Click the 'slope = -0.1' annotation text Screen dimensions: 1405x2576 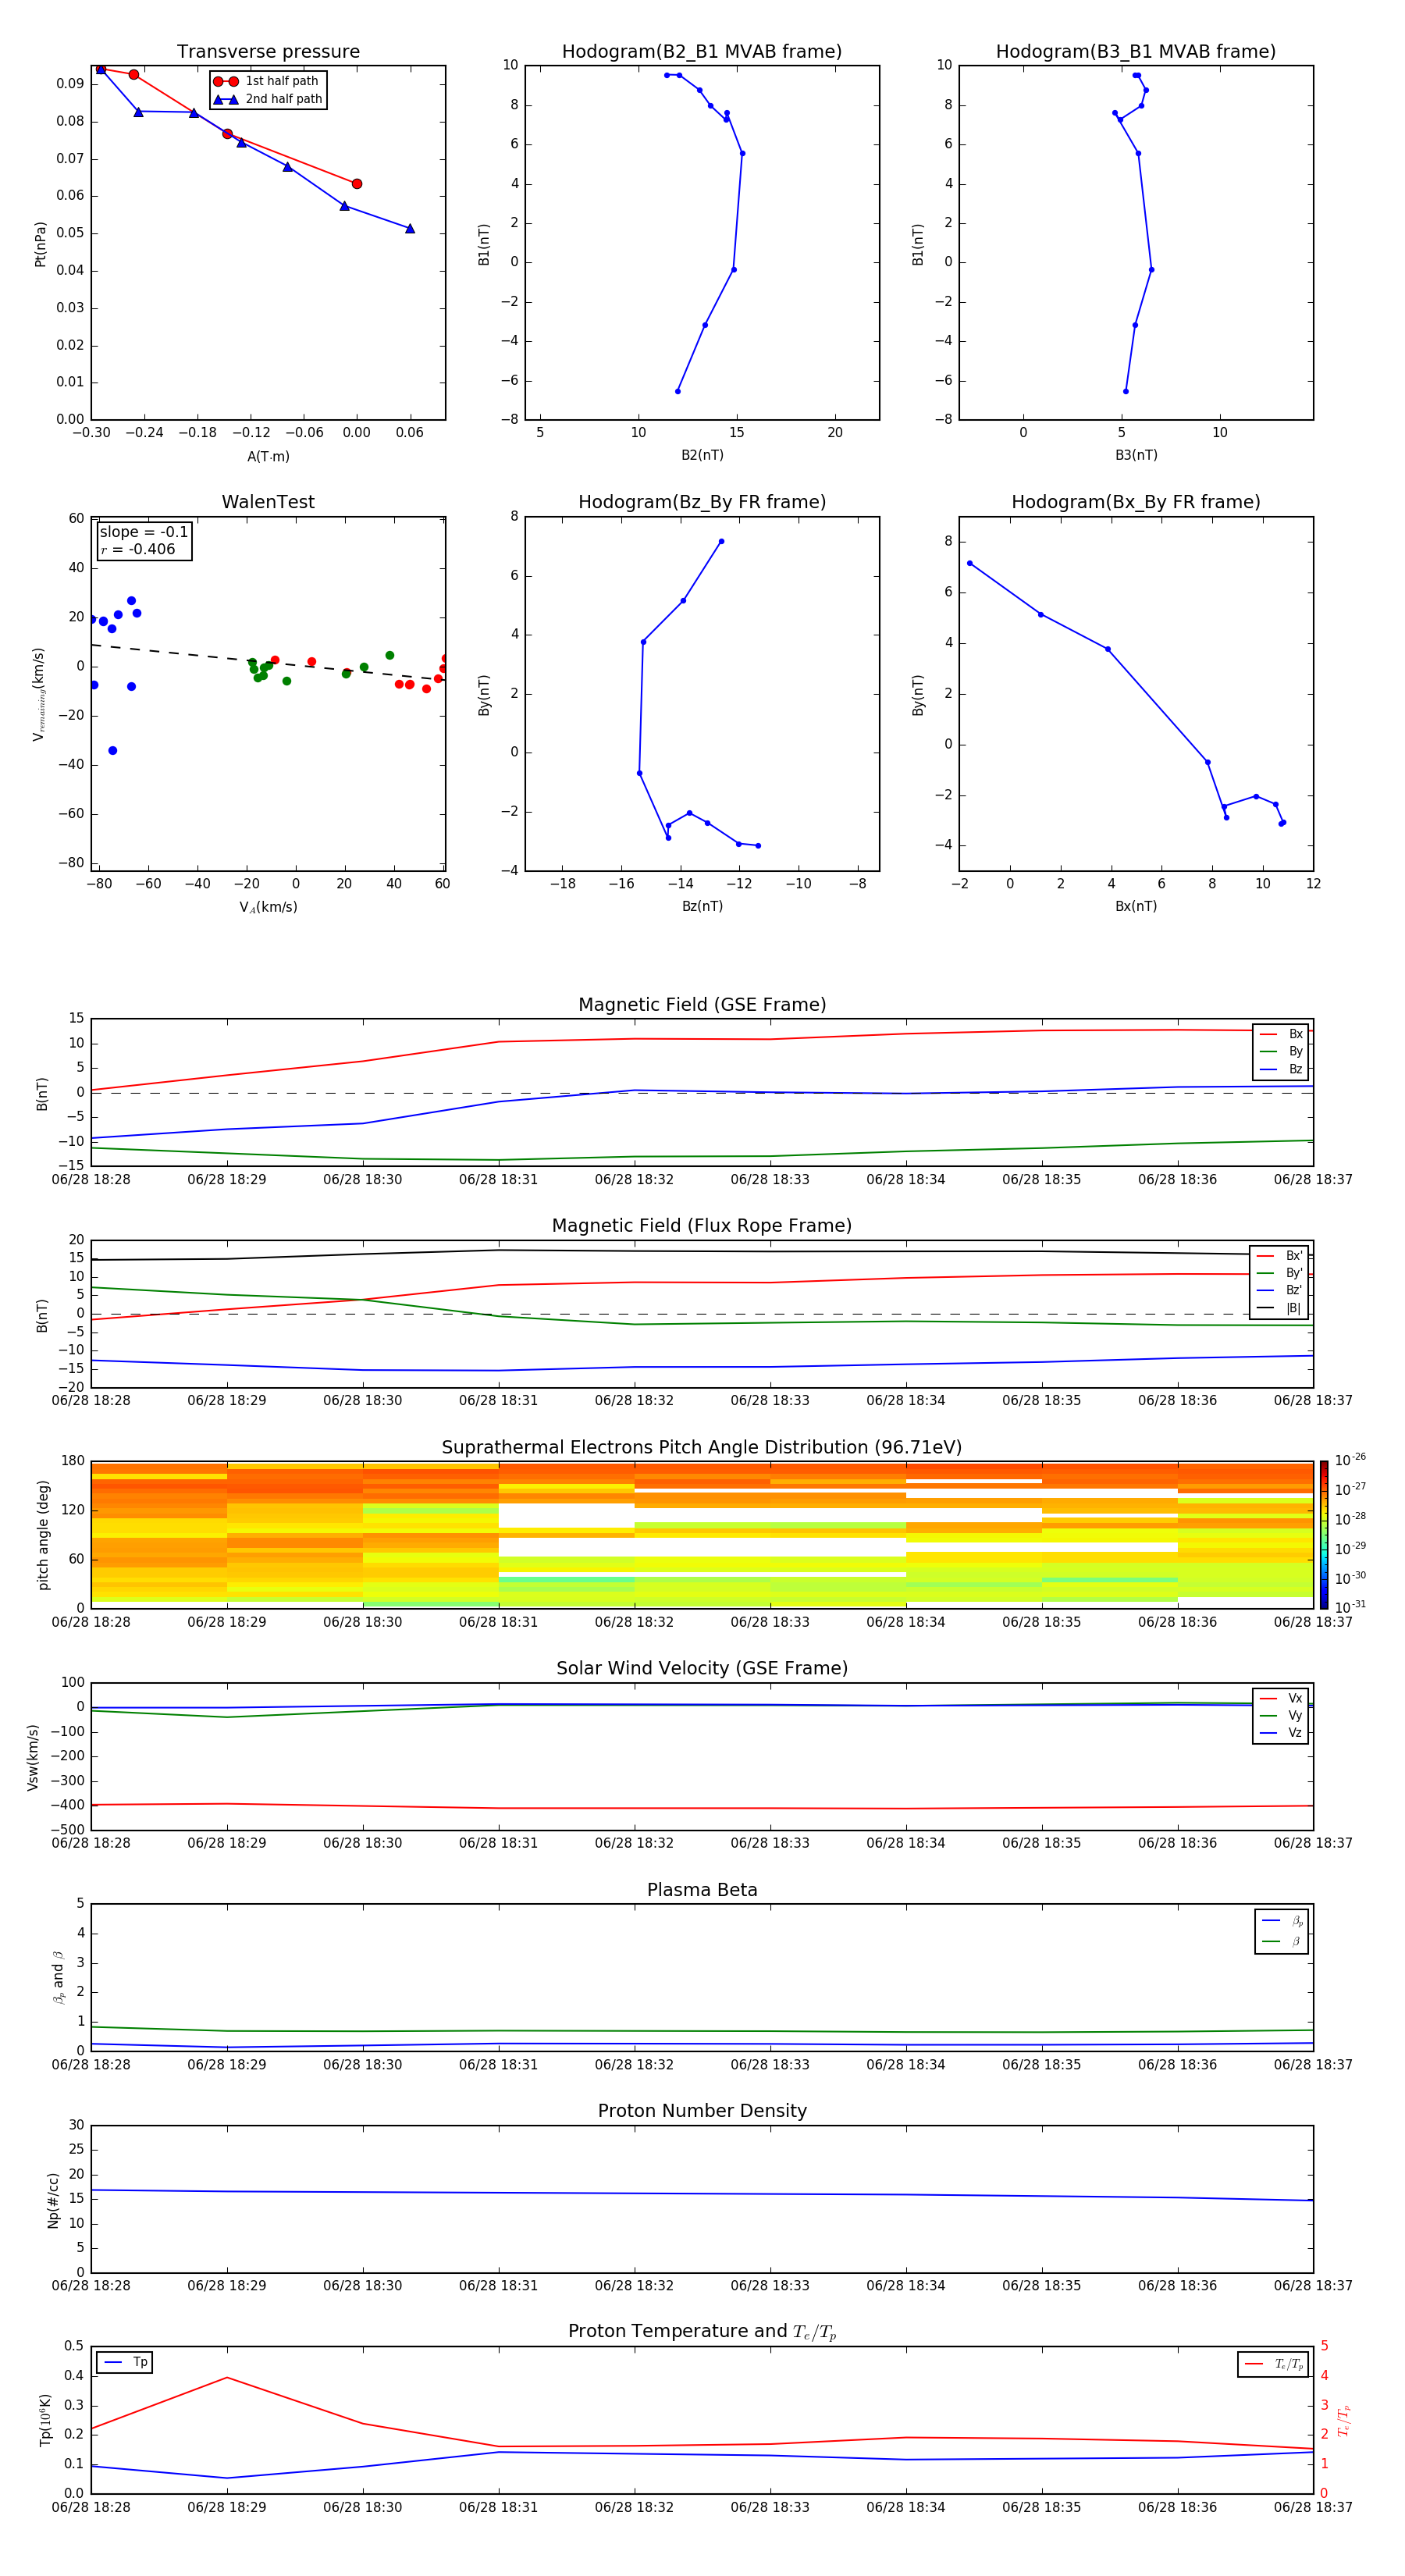(x=144, y=532)
